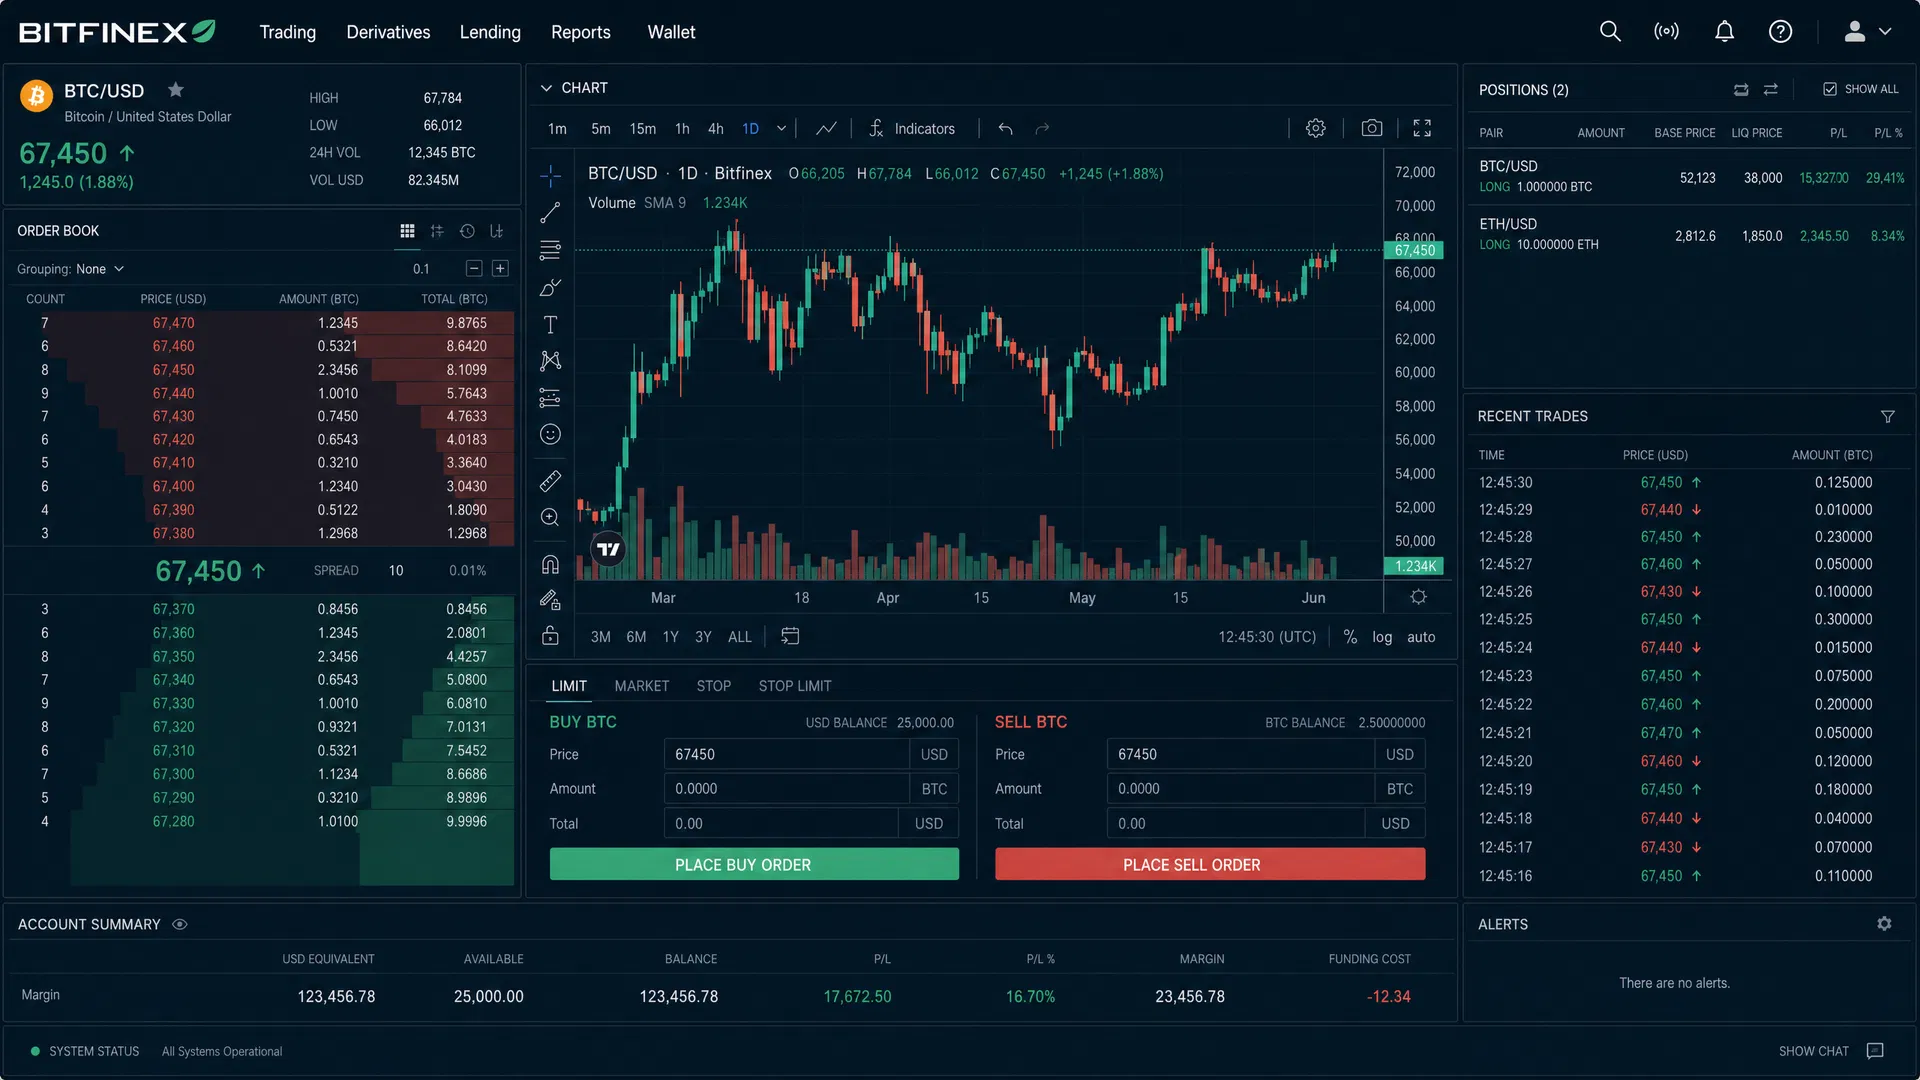Image resolution: width=1920 pixels, height=1080 pixels.
Task: Click the live feed broadcast icon
Action: 1666,32
